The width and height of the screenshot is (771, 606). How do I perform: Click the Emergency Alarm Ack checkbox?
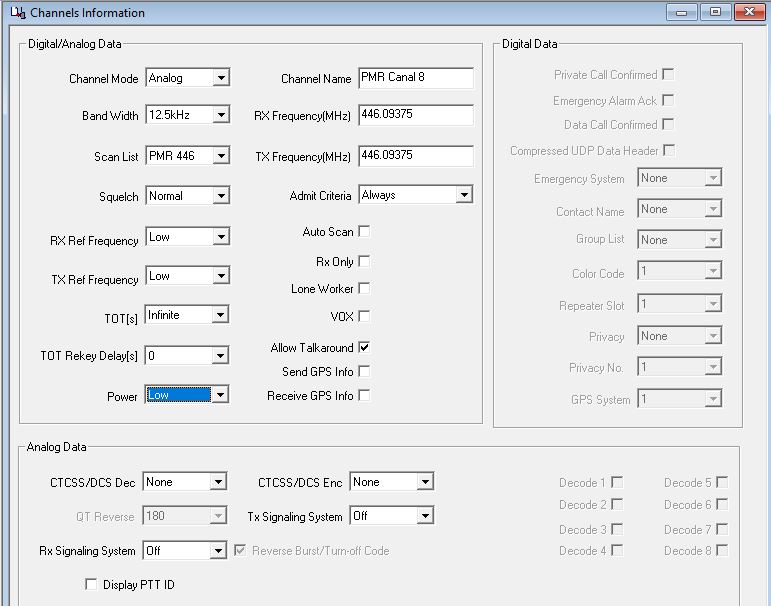668,100
